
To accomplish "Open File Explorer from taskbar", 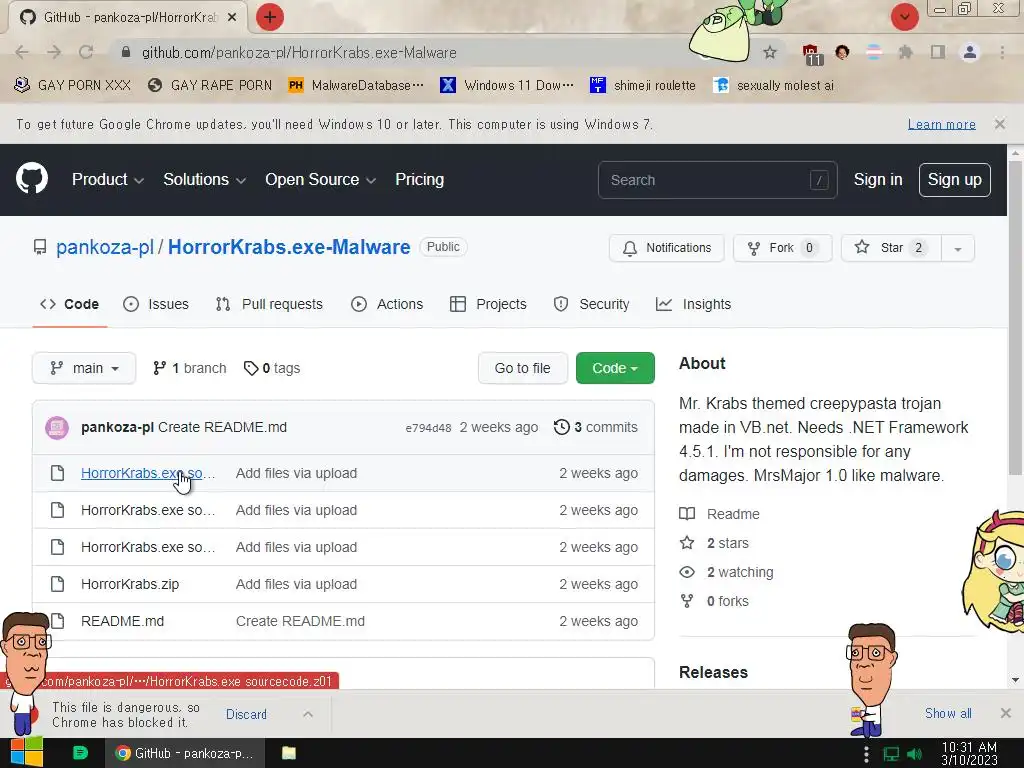I will point(289,753).
